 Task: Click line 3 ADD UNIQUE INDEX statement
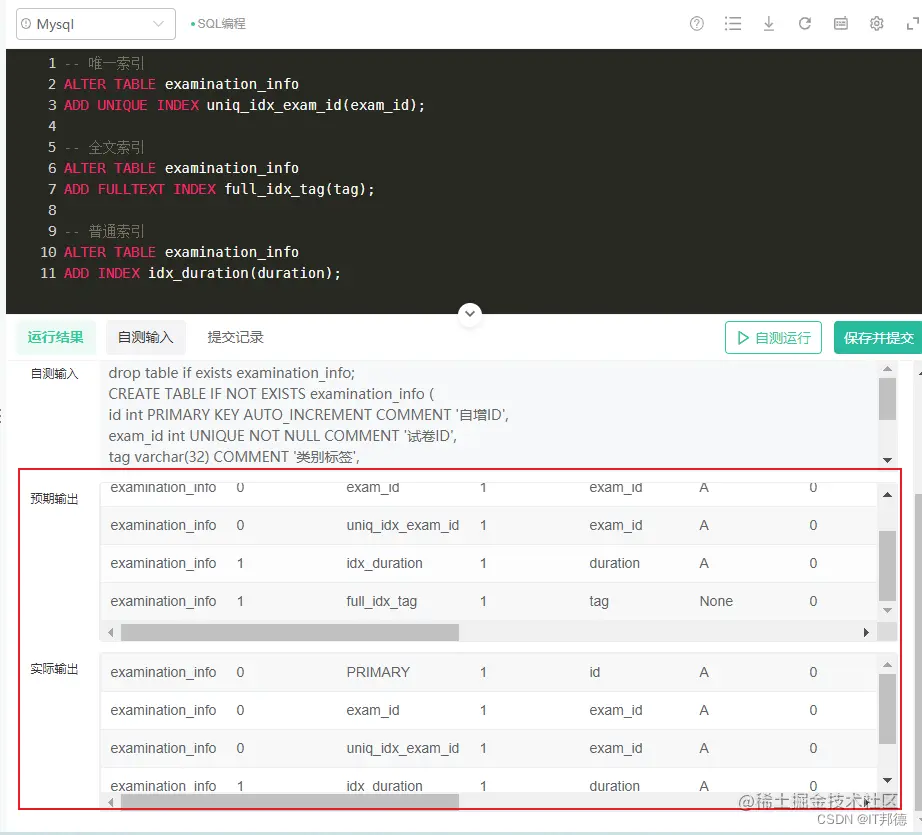(244, 105)
